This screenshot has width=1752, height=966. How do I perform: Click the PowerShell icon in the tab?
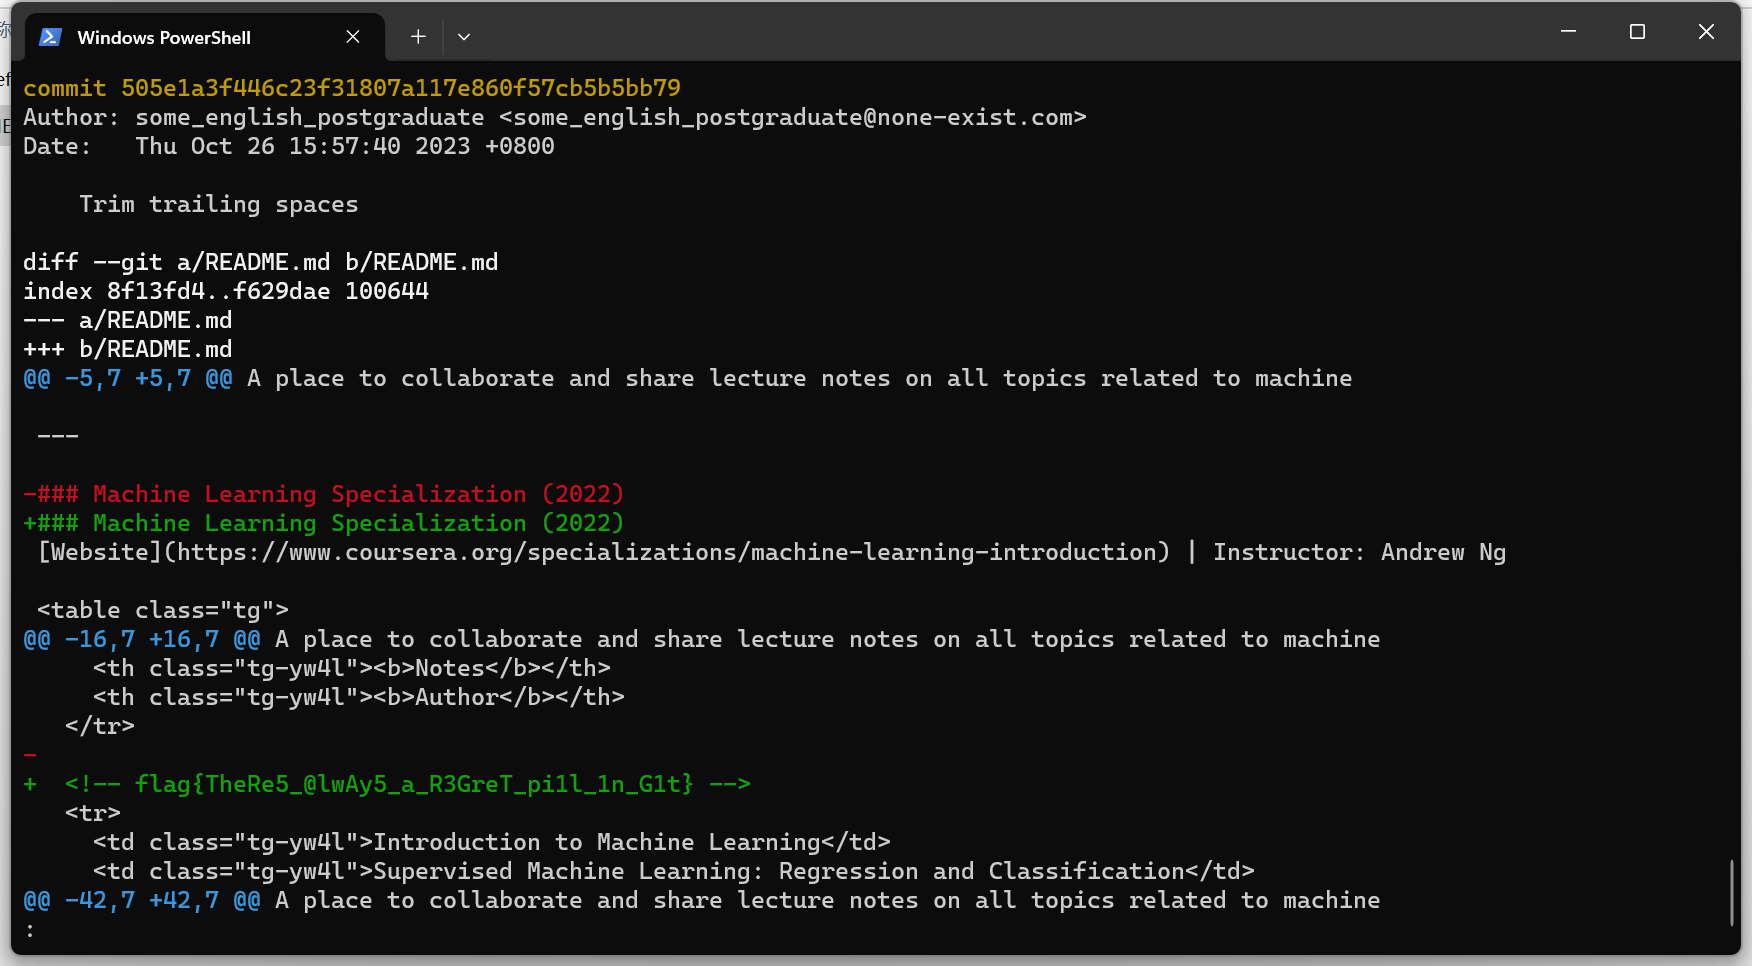pyautogui.click(x=50, y=37)
